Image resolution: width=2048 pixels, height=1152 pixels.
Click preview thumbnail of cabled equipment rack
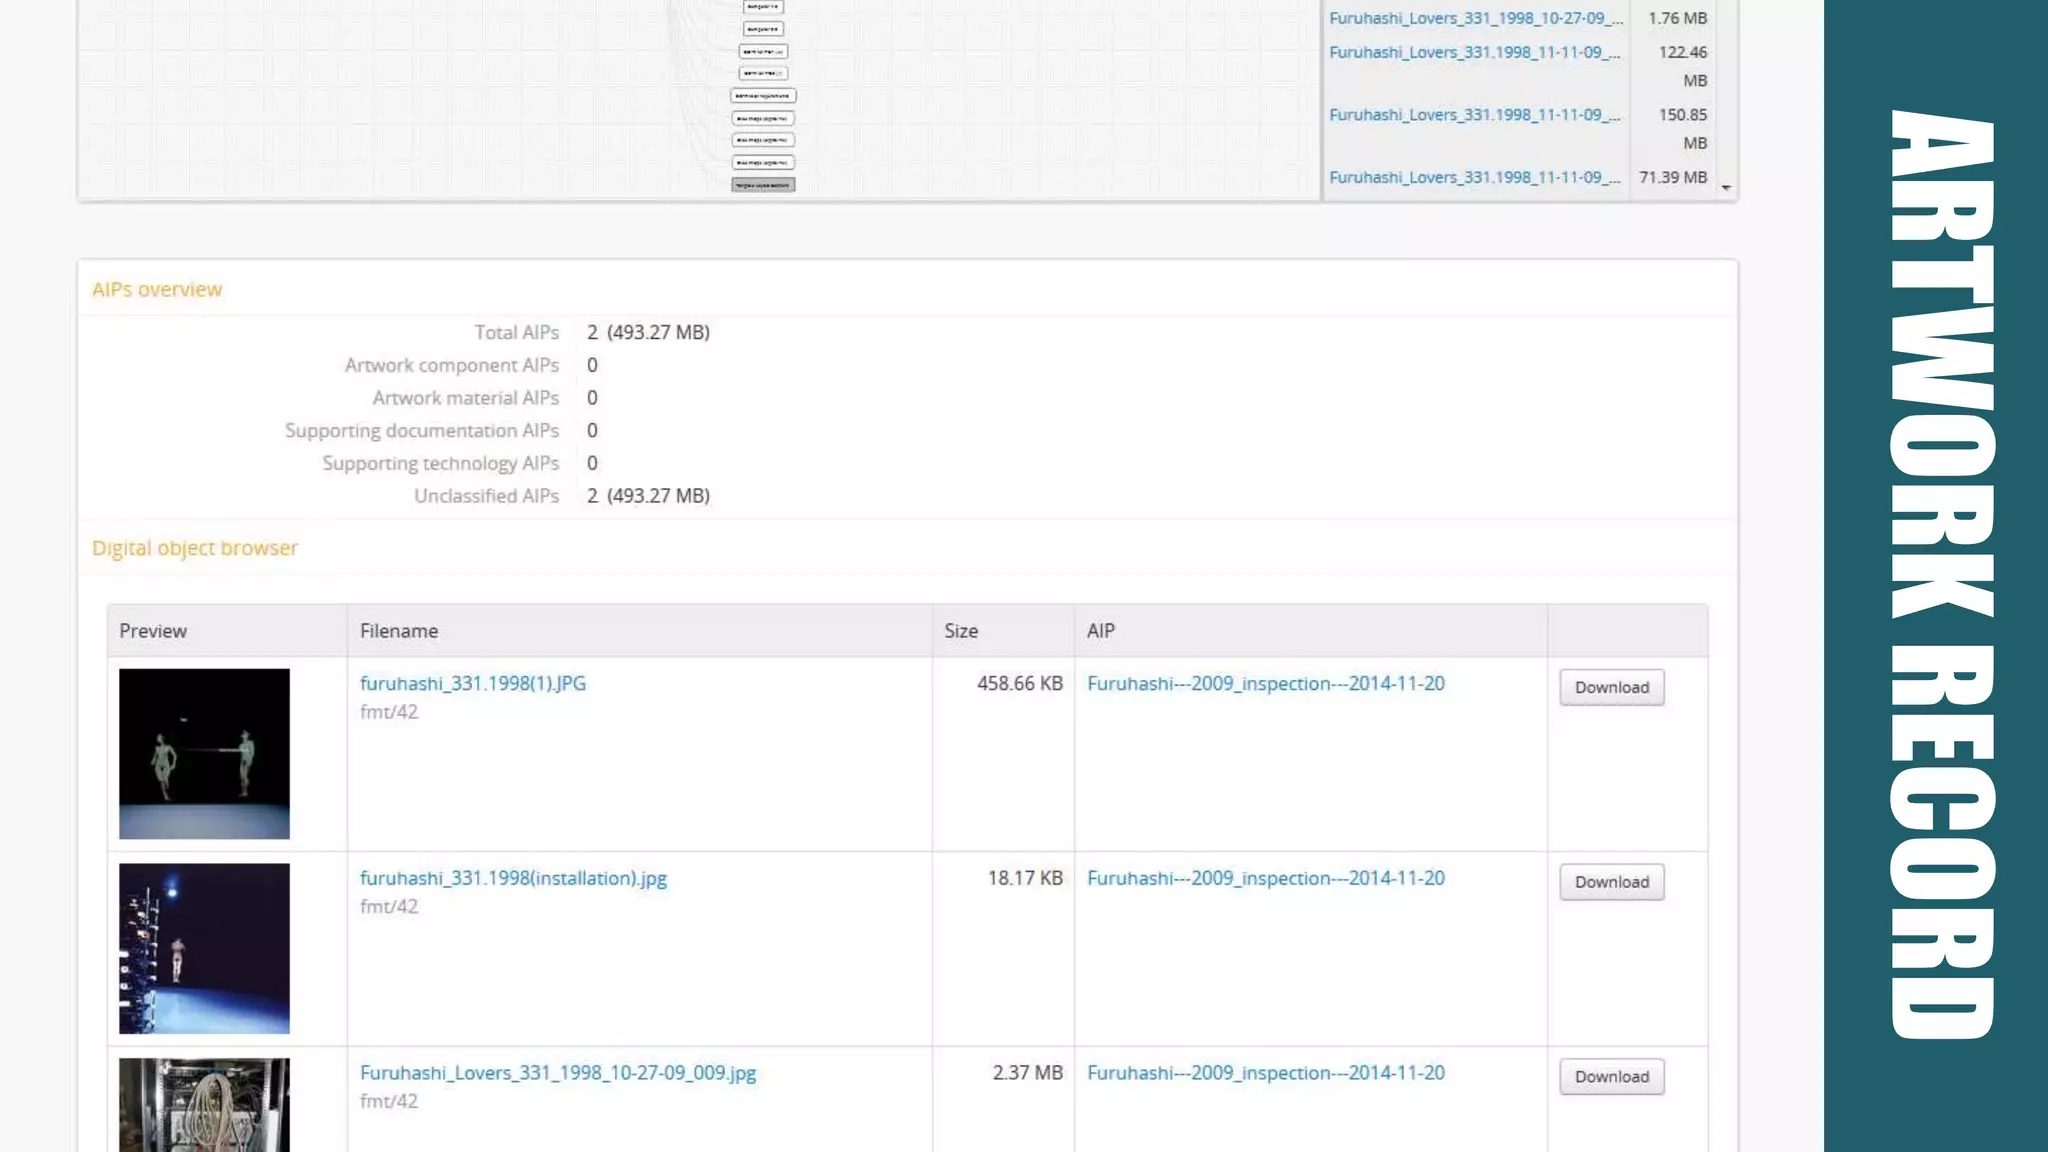(204, 1105)
